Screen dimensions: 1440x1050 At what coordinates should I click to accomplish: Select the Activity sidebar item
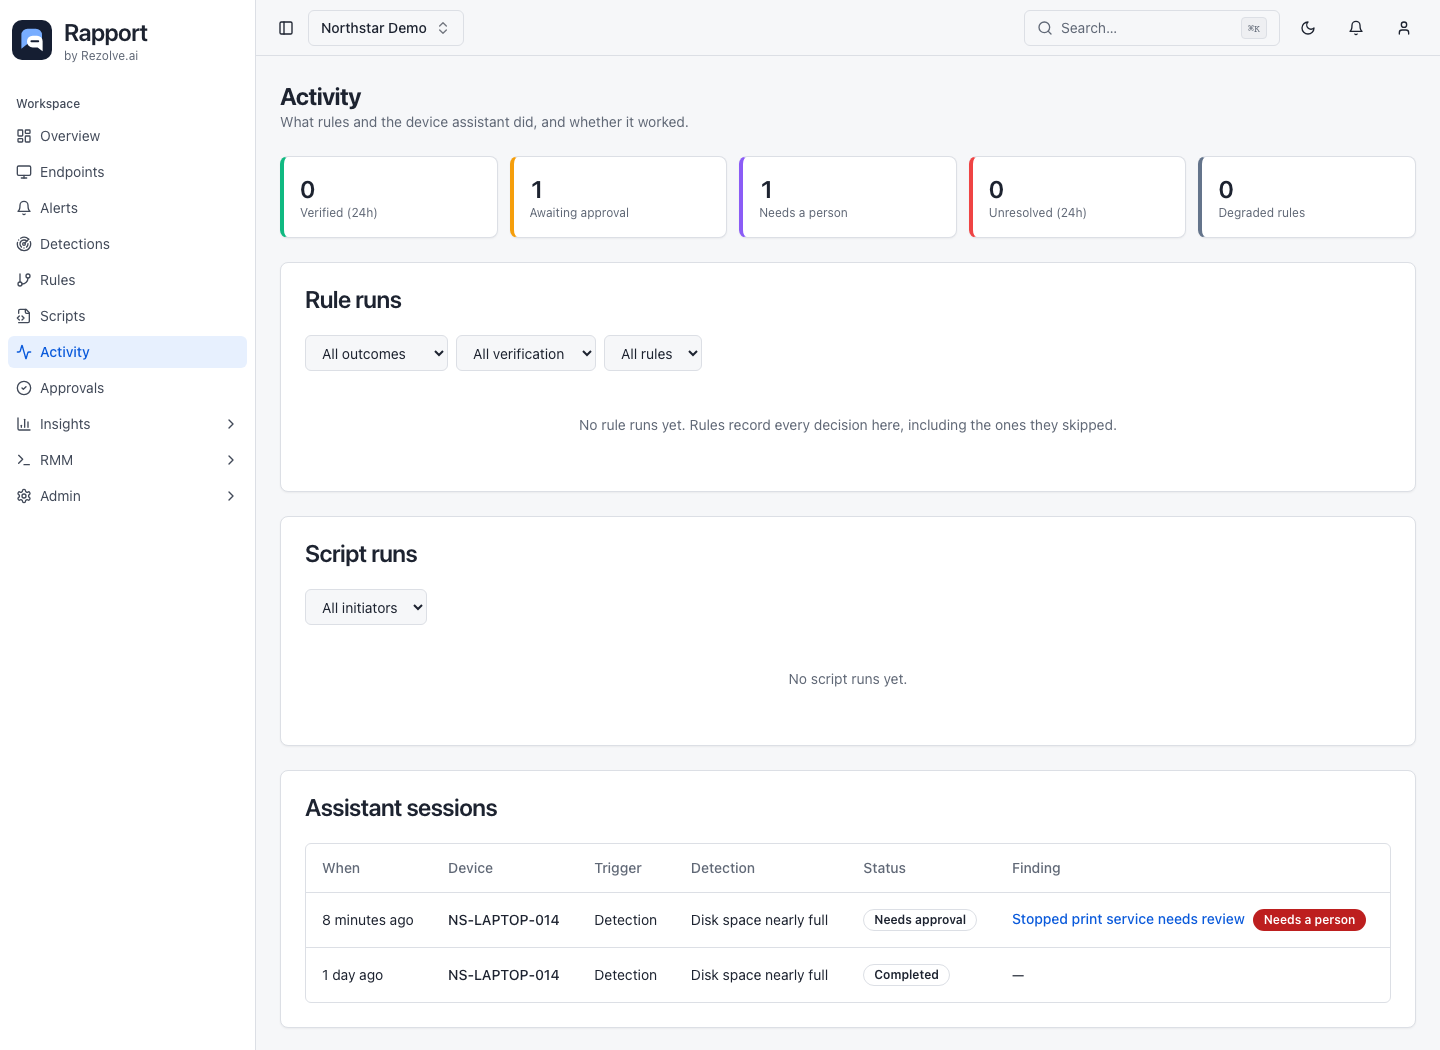(x=127, y=352)
